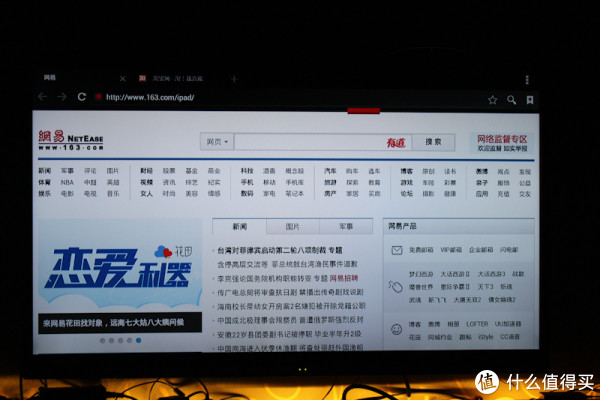Open the 来网易花田找对象 banner caption

click(x=120, y=323)
